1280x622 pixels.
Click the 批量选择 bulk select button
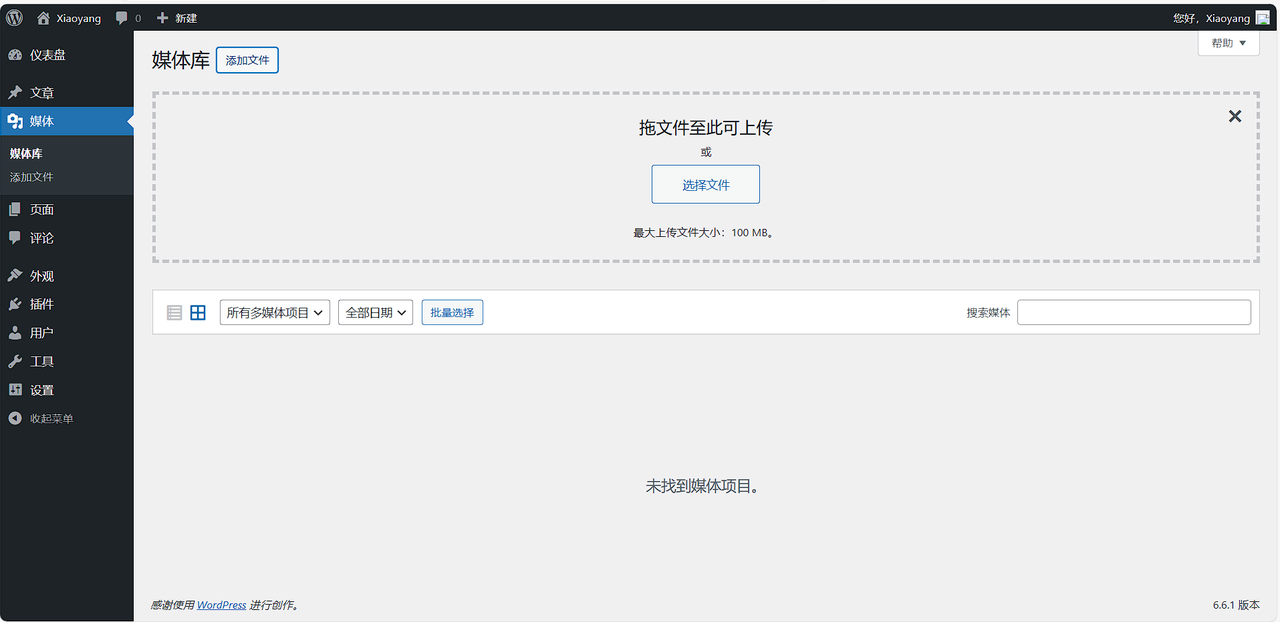(x=452, y=313)
